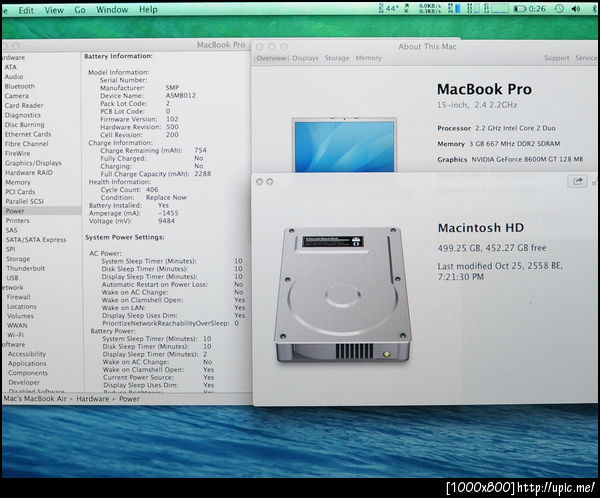Image resolution: width=600 pixels, height=498 pixels.
Task: Select Developer under Software
Action: tap(24, 382)
